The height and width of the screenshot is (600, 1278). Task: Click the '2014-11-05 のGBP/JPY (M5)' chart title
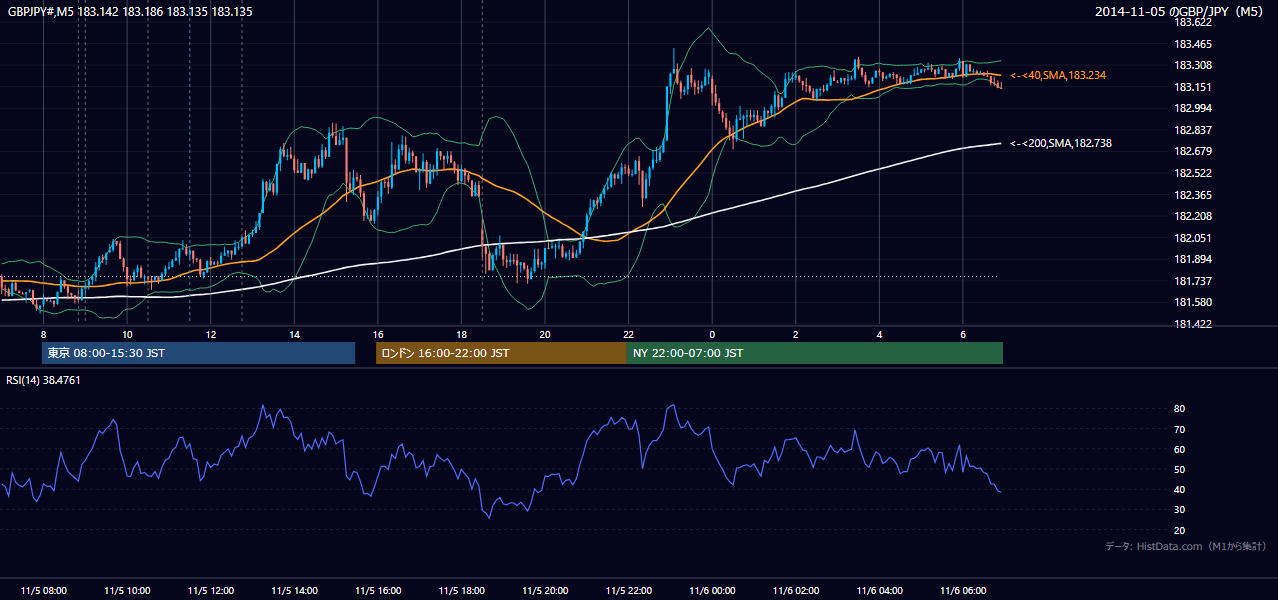point(1180,12)
